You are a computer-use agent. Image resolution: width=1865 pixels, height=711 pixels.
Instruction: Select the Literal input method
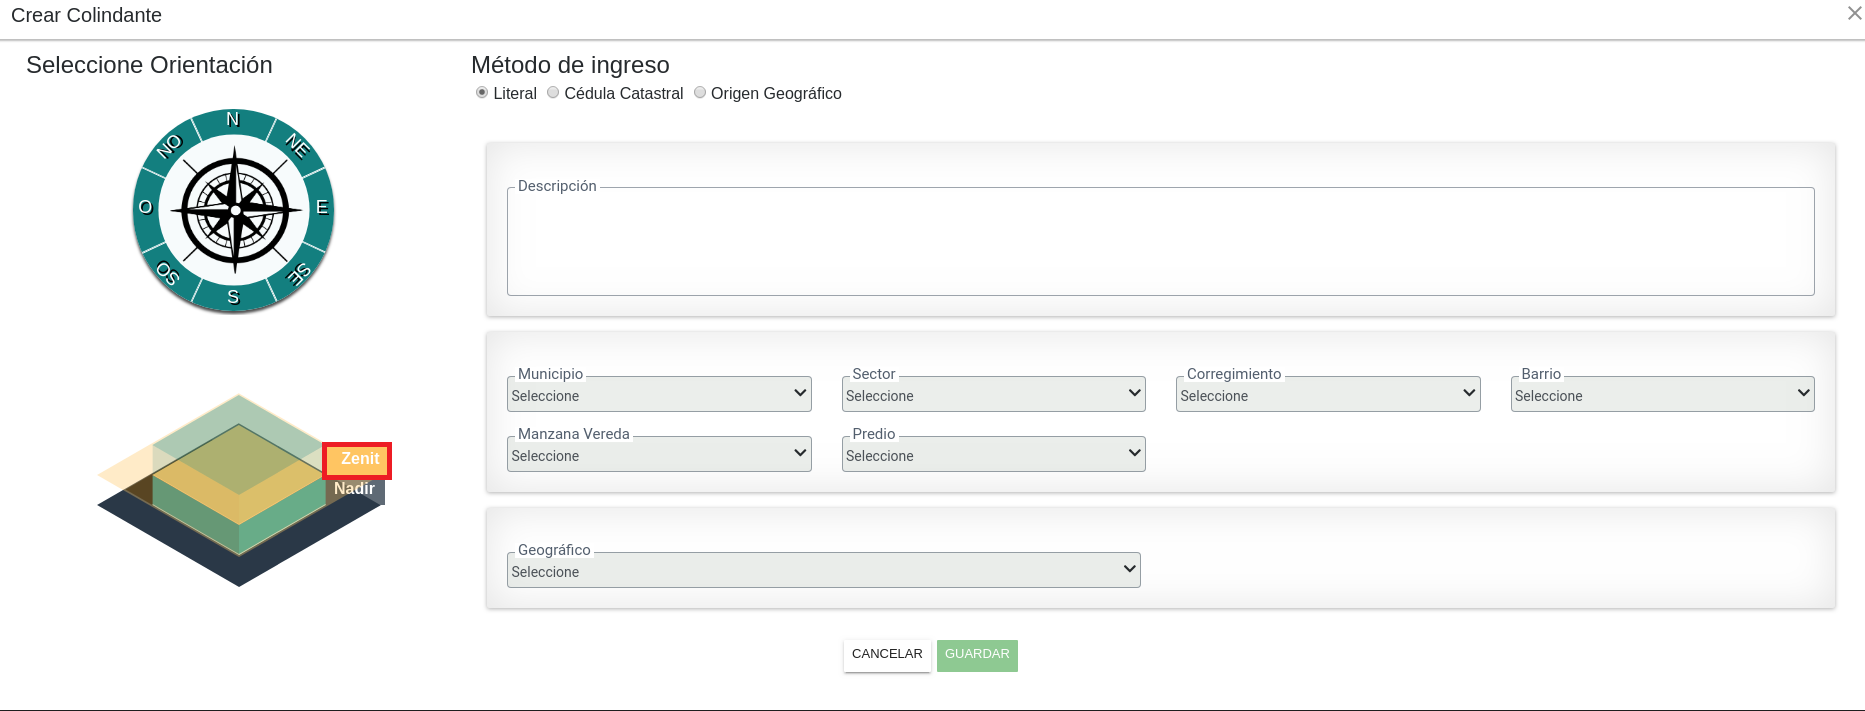pos(482,93)
